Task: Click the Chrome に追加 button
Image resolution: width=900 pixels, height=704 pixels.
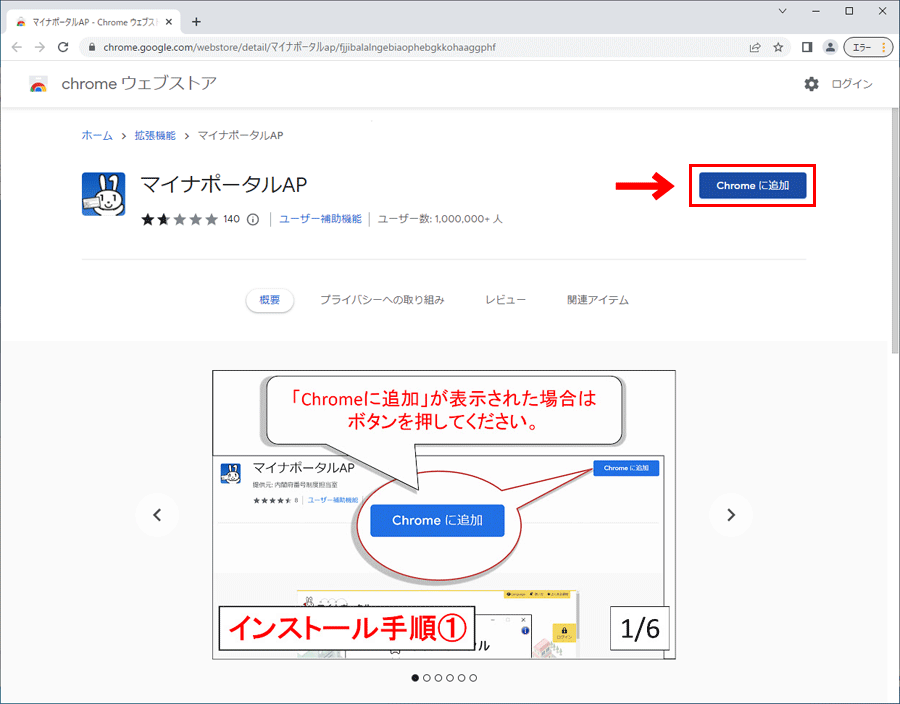Action: pos(752,186)
